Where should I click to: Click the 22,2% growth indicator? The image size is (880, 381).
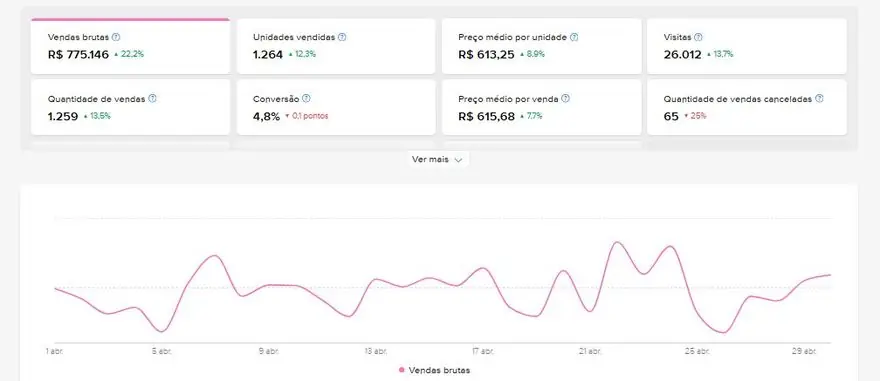coord(129,54)
